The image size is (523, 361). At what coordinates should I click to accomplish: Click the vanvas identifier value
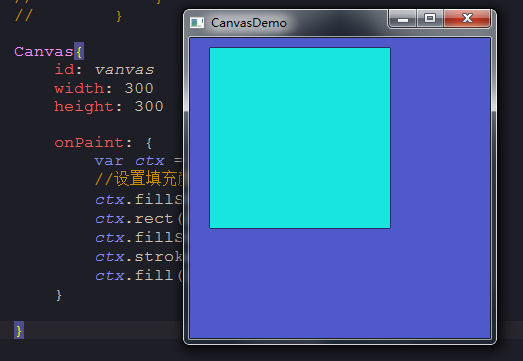(124, 70)
